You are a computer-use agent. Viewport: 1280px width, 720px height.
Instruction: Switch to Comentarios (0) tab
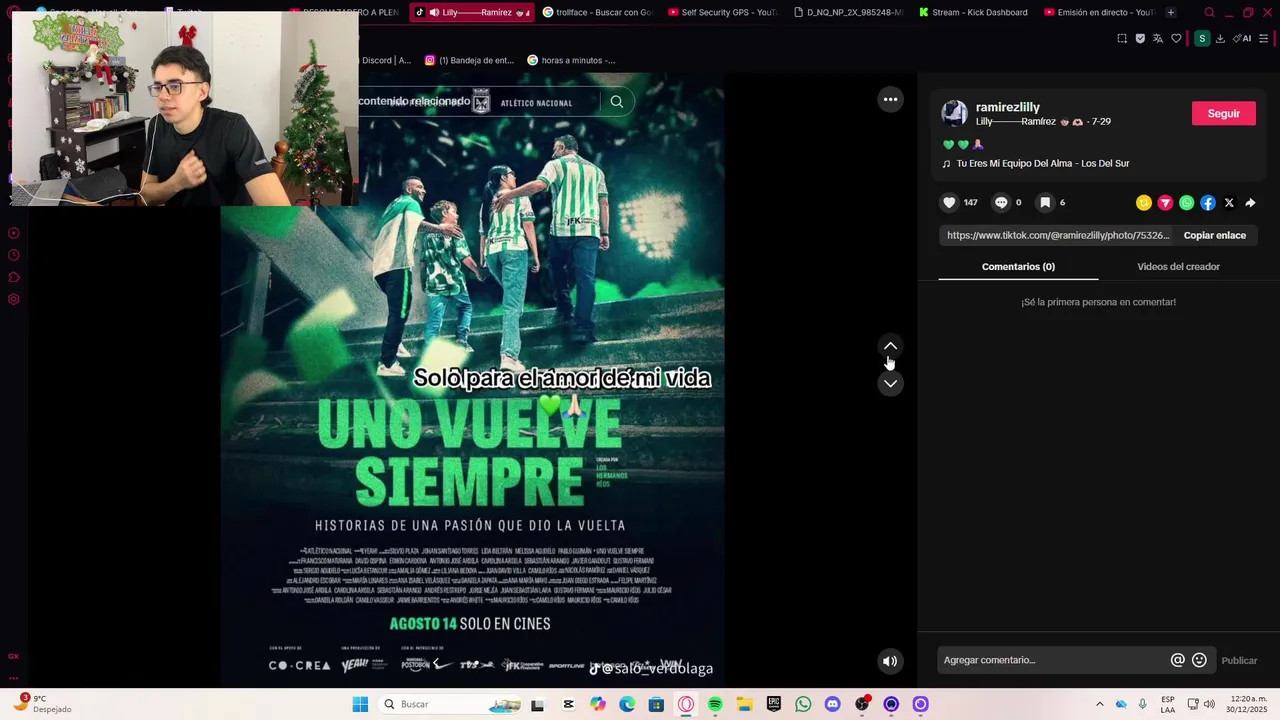(1018, 267)
